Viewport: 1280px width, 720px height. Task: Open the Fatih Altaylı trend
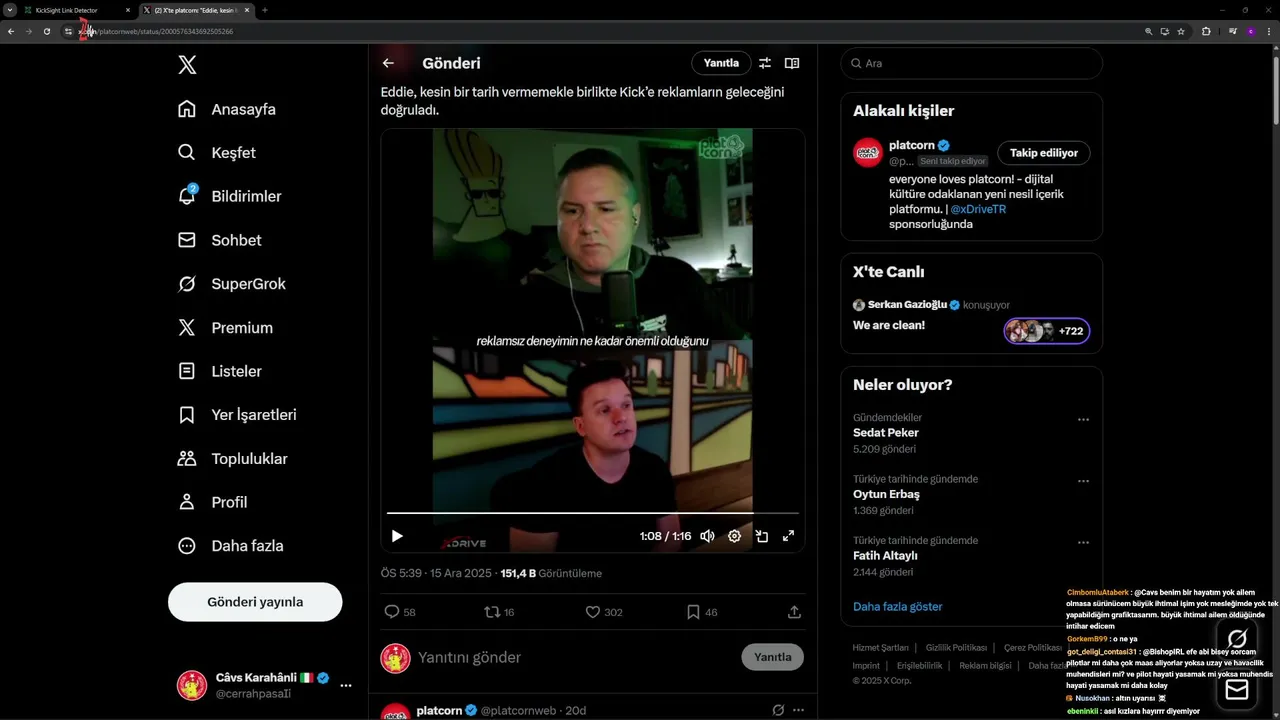pos(885,556)
